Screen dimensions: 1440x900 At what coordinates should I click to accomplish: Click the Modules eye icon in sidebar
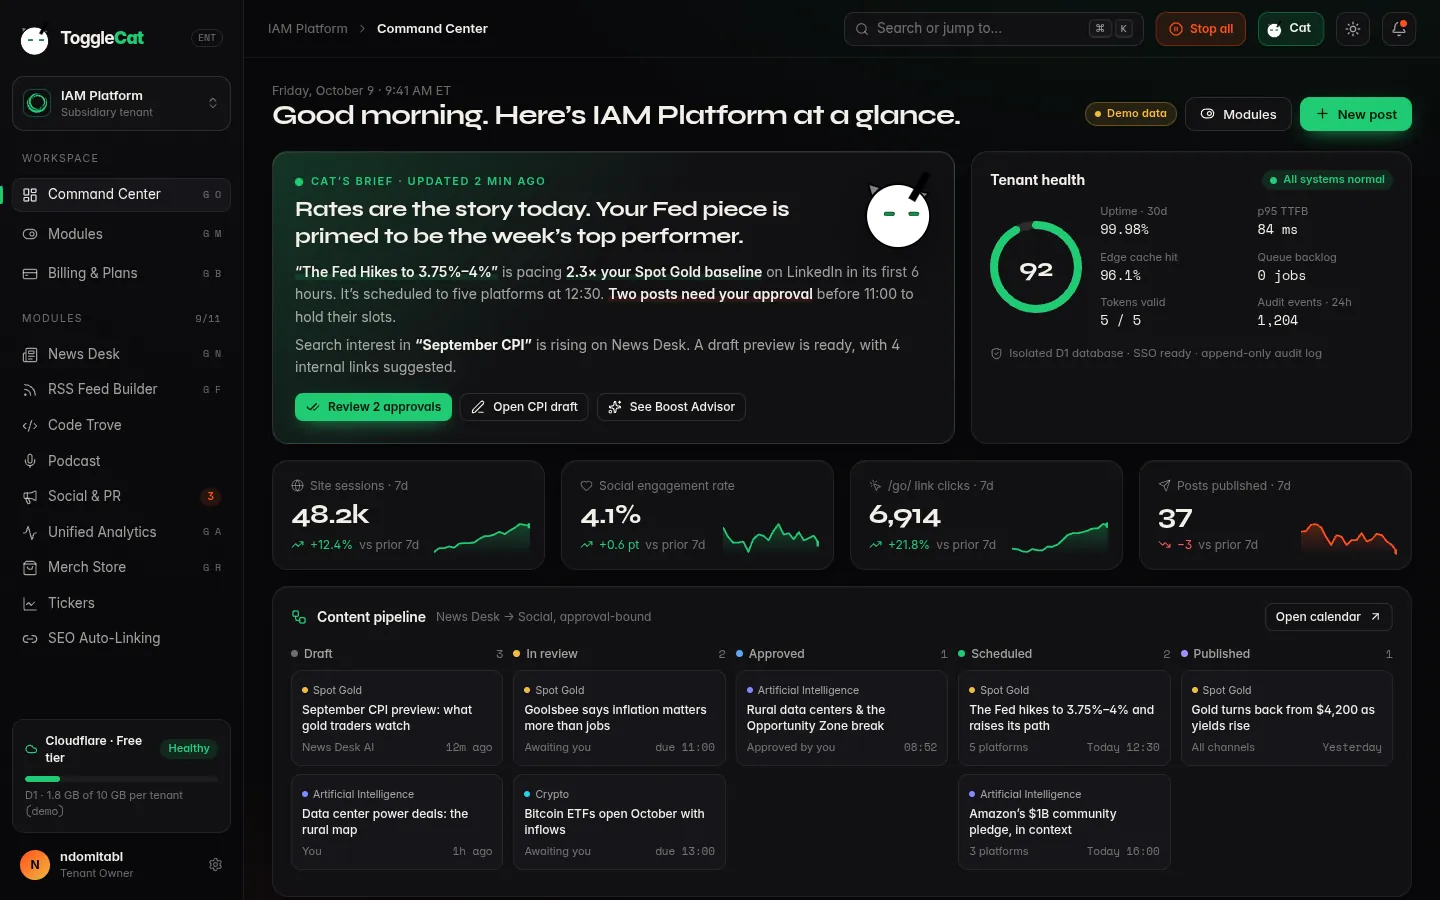point(30,234)
